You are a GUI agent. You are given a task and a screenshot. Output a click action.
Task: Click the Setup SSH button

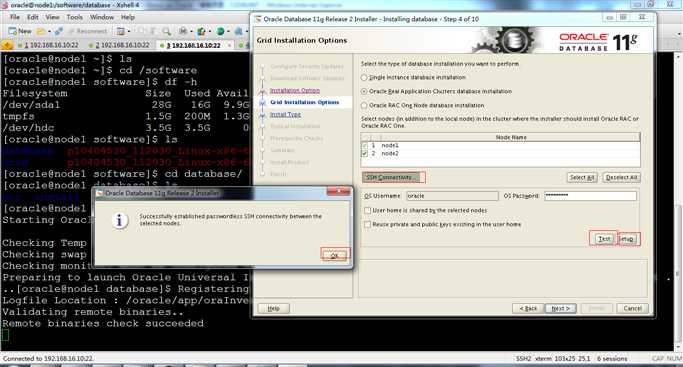[627, 239]
